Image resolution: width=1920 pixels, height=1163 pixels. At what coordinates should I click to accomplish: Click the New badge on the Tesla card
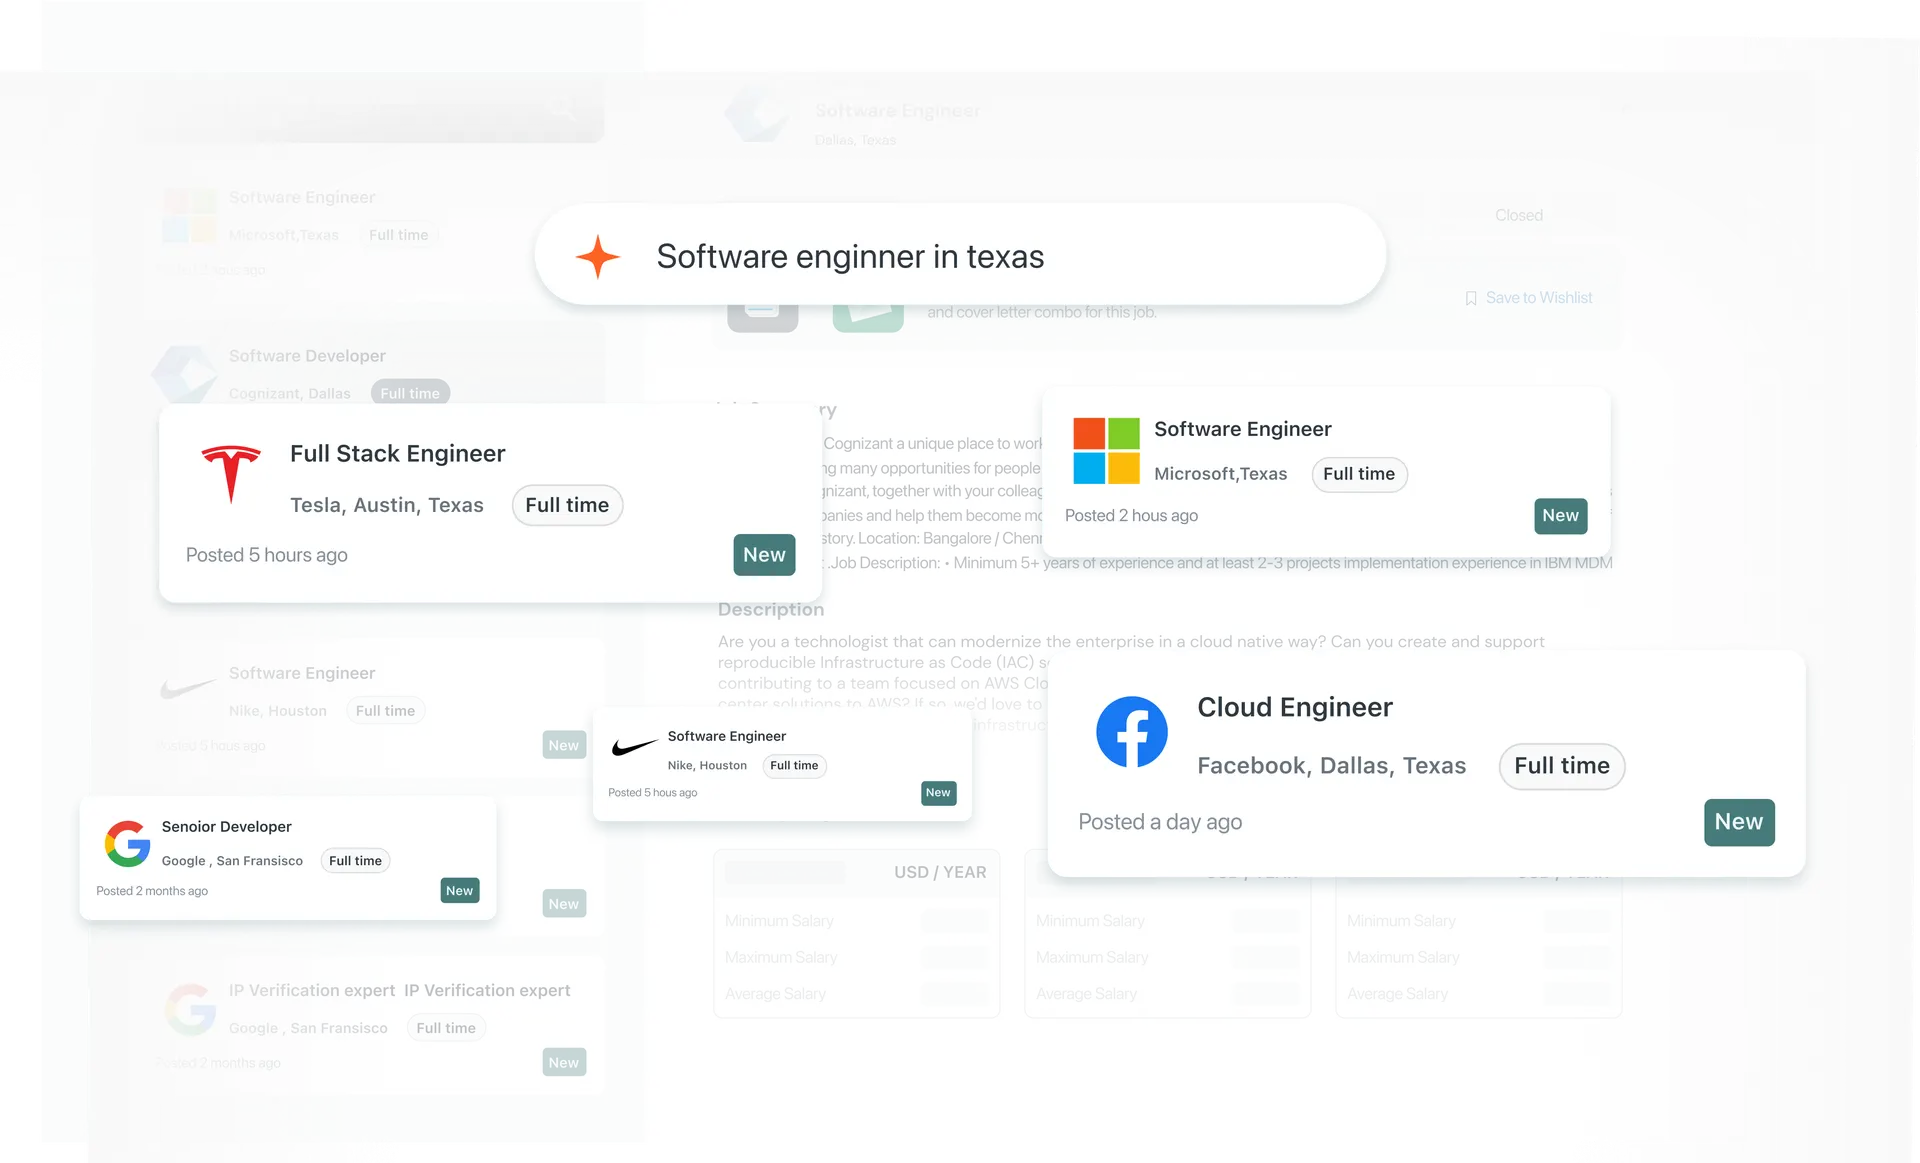[x=764, y=555]
